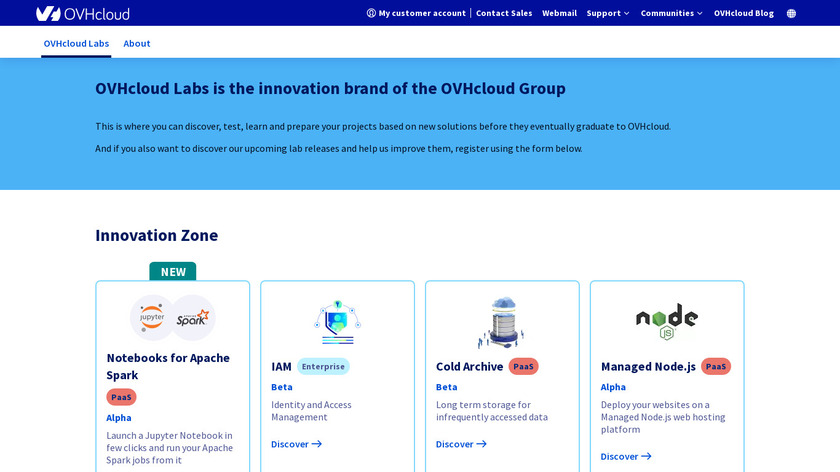Click Beta label in Cold Archive card
This screenshot has width=840, height=472.
coord(446,387)
